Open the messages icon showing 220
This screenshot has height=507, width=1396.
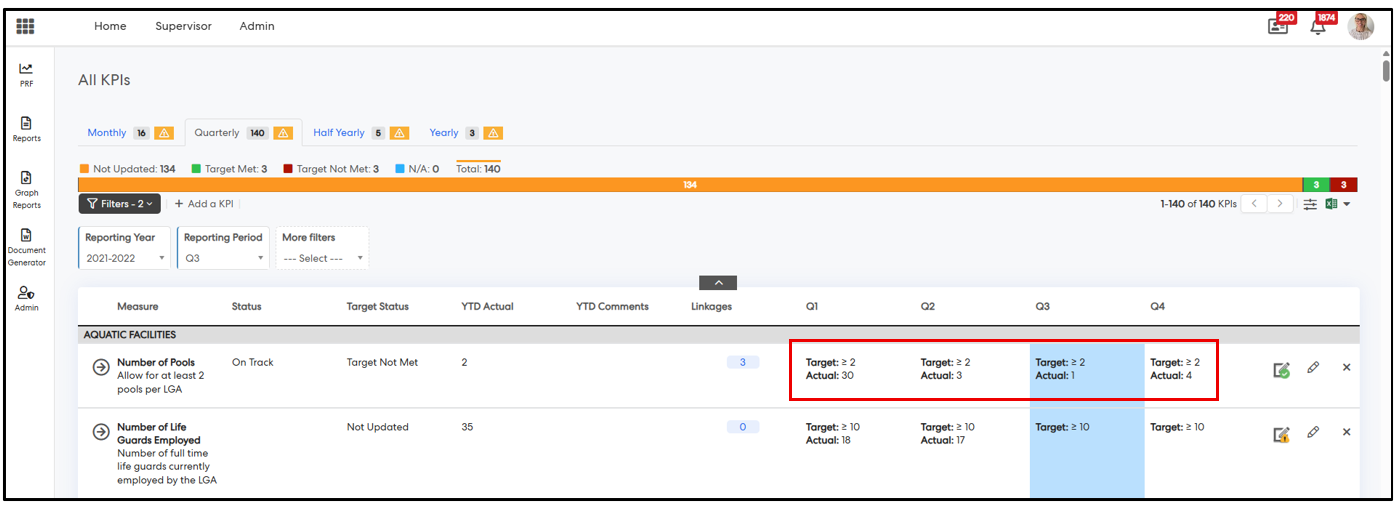coord(1279,27)
